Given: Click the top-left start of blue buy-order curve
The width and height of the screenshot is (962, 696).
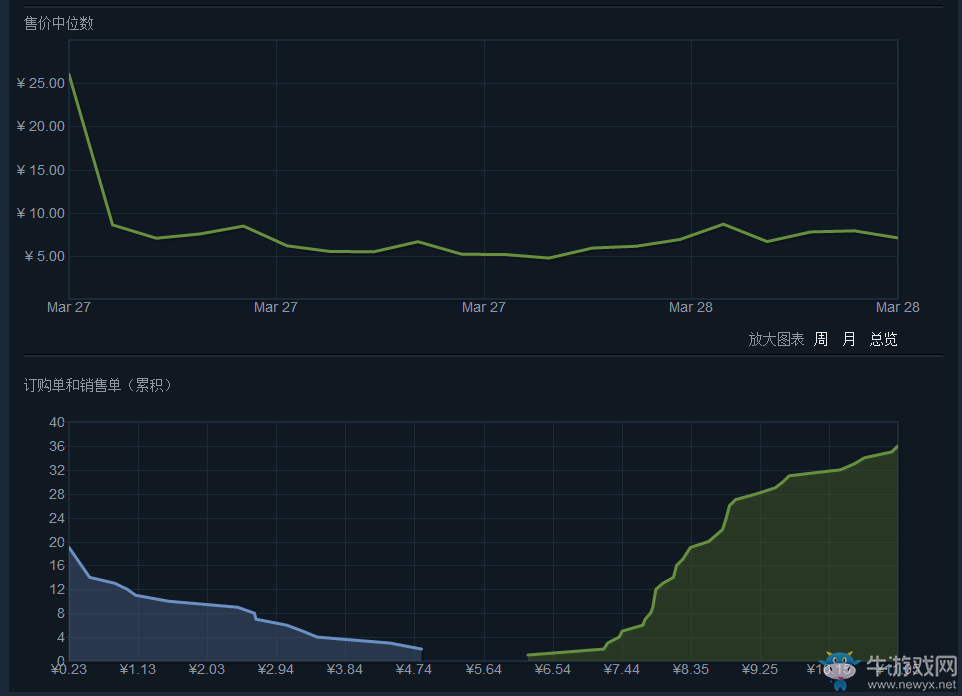Looking at the screenshot, I should [x=69, y=547].
